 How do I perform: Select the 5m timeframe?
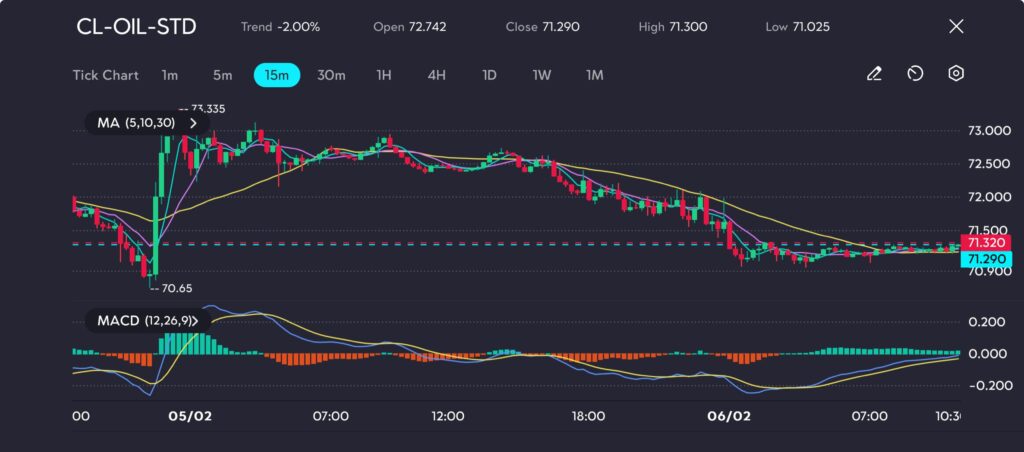tap(222, 75)
